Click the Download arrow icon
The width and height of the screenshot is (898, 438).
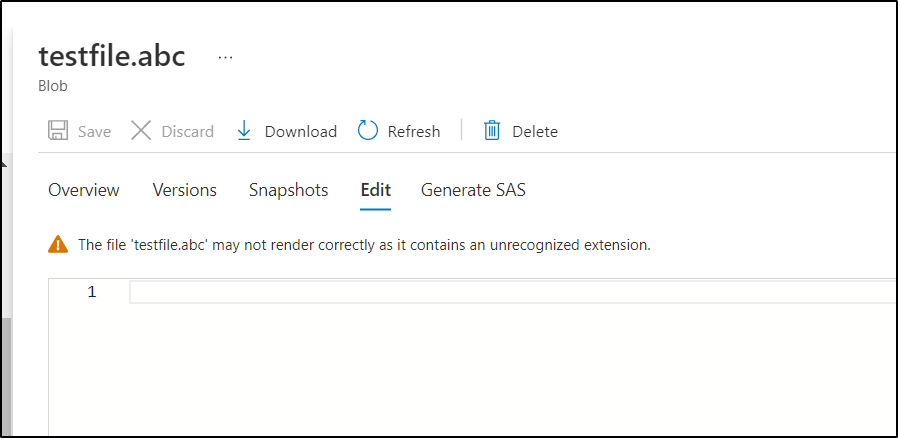(x=244, y=131)
